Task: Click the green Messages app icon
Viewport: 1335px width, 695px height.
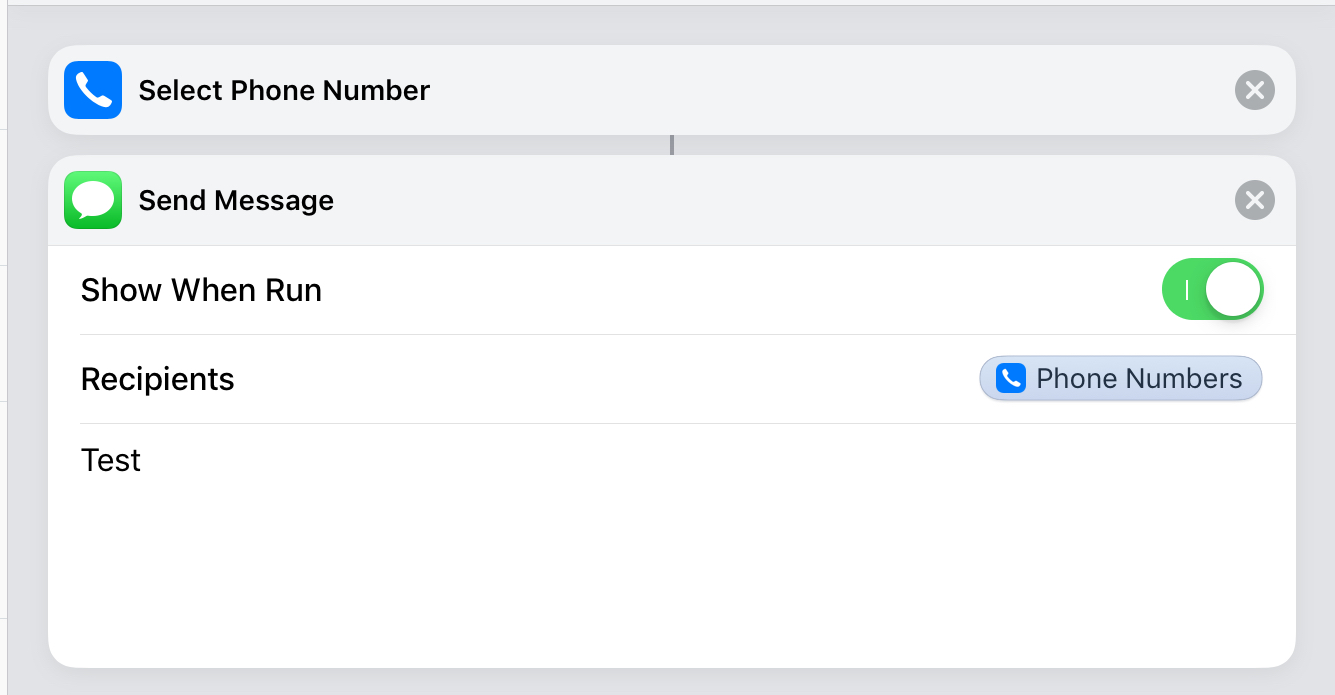Action: click(93, 200)
